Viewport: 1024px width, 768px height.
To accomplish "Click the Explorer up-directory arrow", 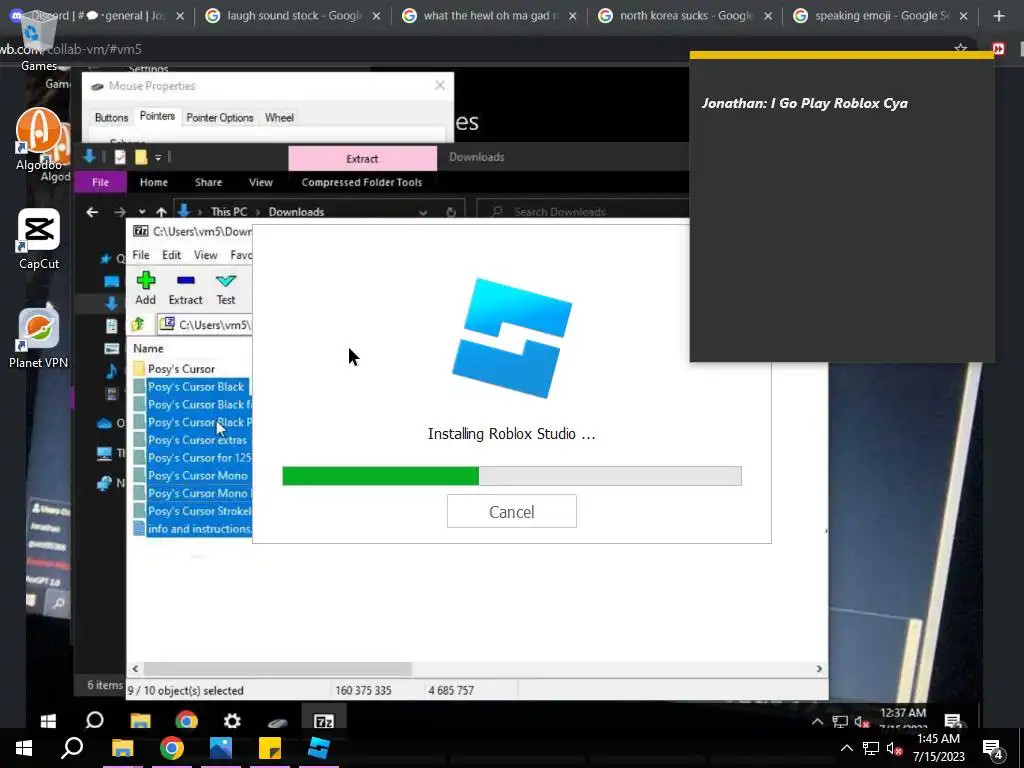I will (161, 212).
